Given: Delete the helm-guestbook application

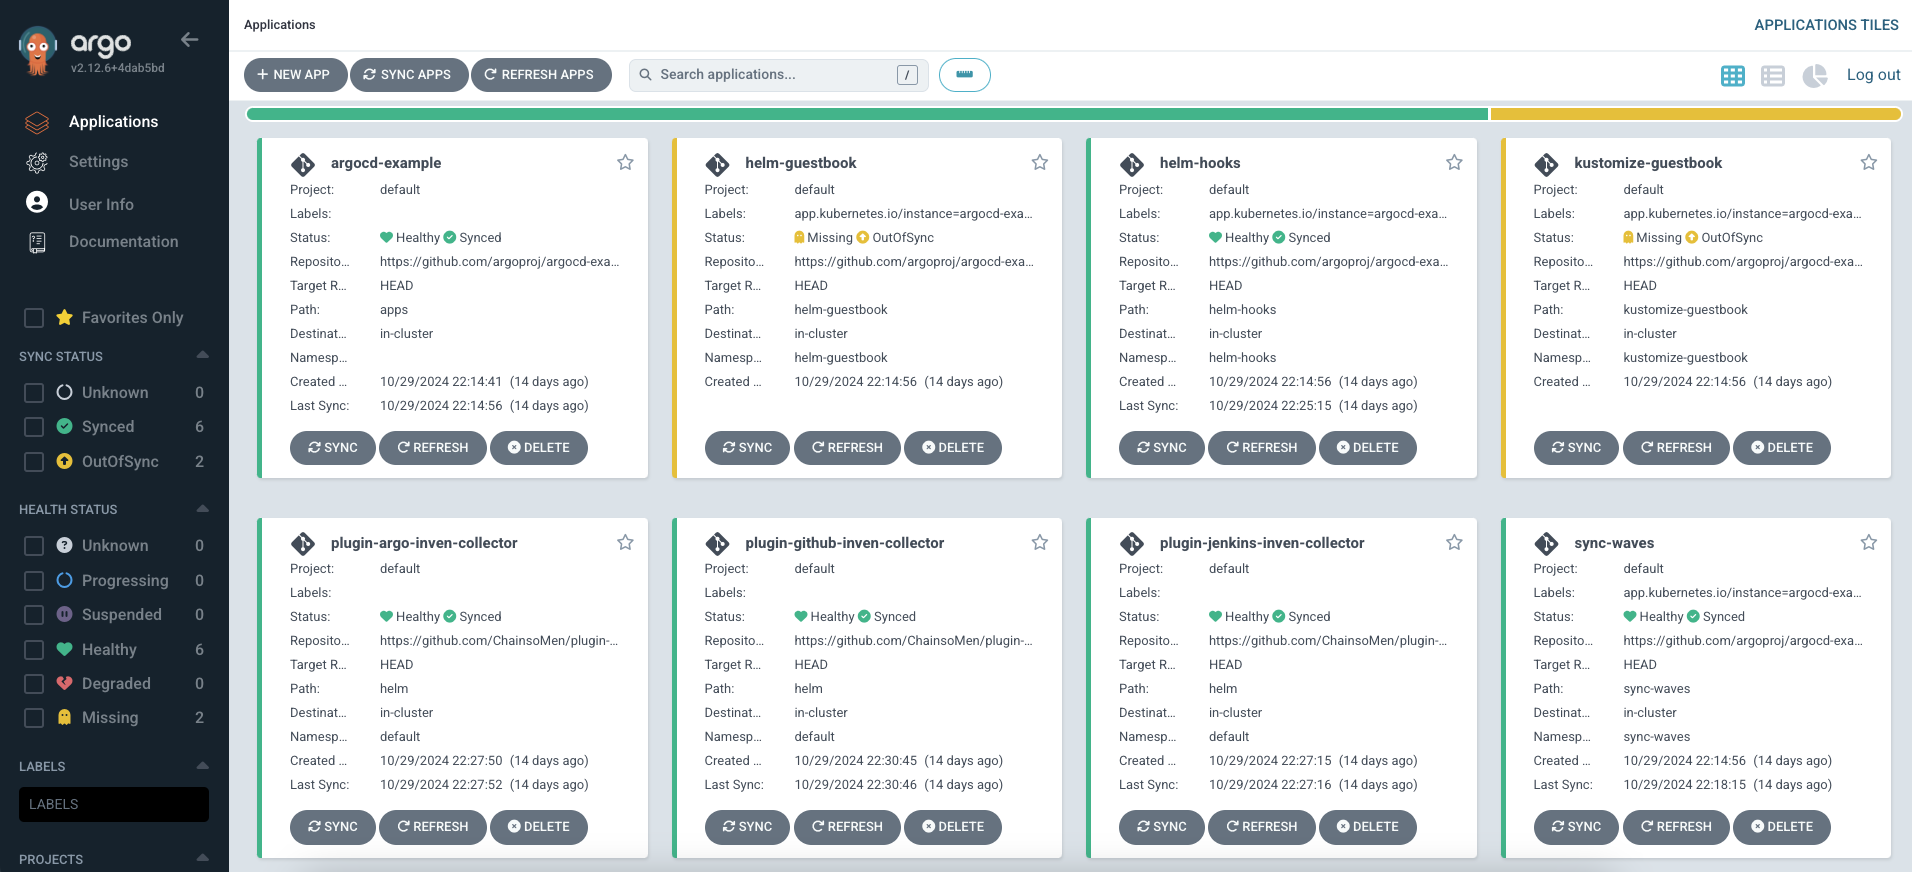Looking at the screenshot, I should 953,448.
